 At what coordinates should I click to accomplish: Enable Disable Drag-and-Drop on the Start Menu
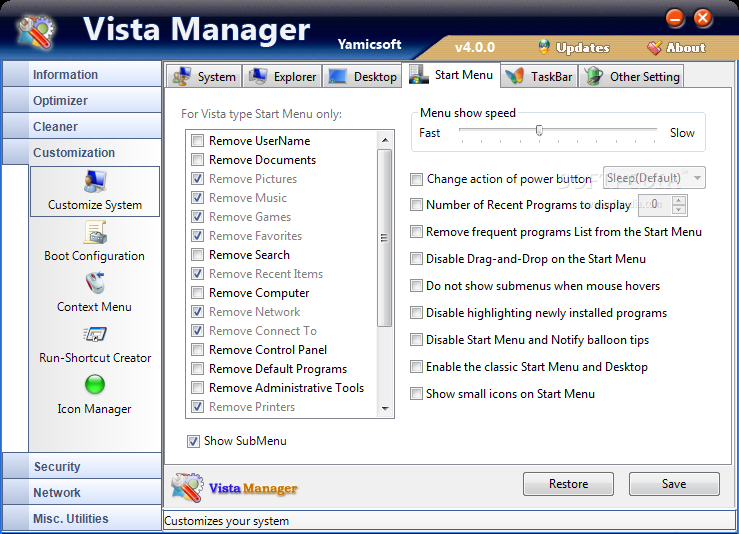pos(416,259)
